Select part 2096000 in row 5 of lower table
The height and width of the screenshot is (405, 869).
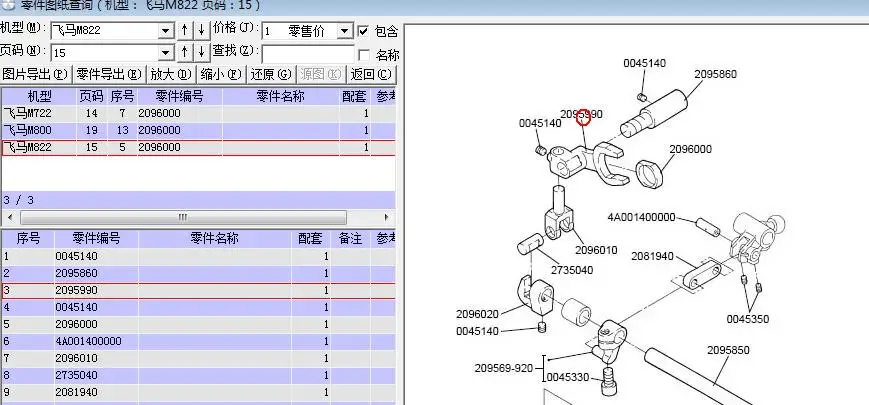pyautogui.click(x=198, y=325)
